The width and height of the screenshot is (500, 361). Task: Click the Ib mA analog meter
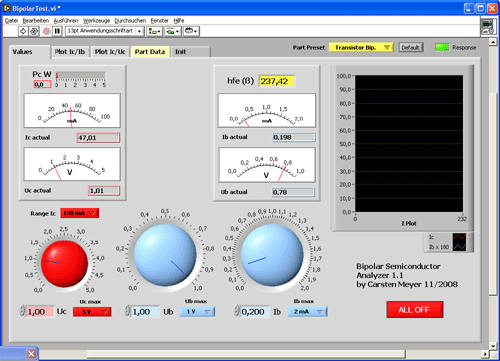(267, 110)
